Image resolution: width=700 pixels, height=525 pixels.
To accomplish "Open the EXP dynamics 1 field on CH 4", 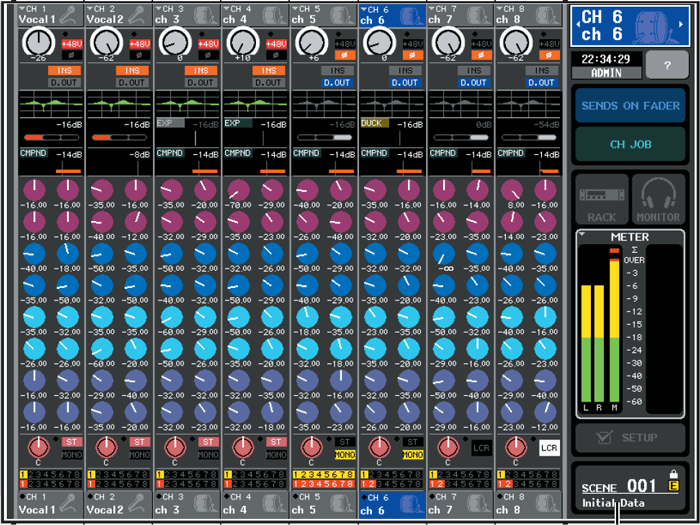I will [x=255, y=132].
